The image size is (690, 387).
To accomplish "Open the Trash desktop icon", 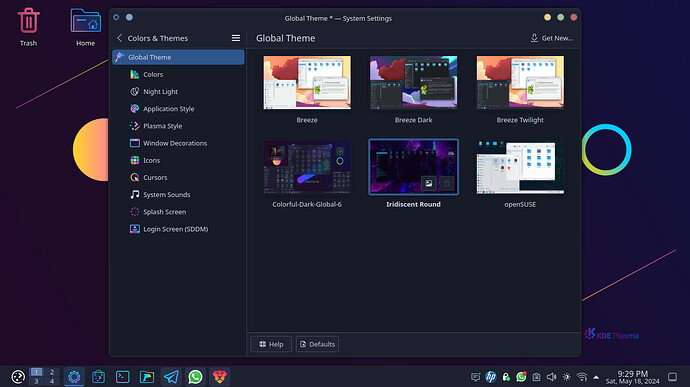I will click(29, 26).
